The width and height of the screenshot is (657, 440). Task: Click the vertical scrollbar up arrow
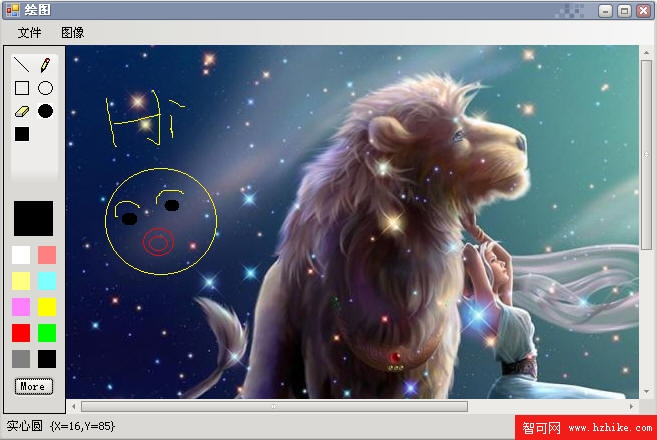click(x=647, y=53)
